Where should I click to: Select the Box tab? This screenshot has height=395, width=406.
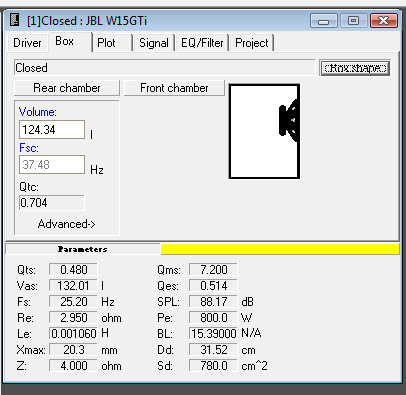(70, 41)
